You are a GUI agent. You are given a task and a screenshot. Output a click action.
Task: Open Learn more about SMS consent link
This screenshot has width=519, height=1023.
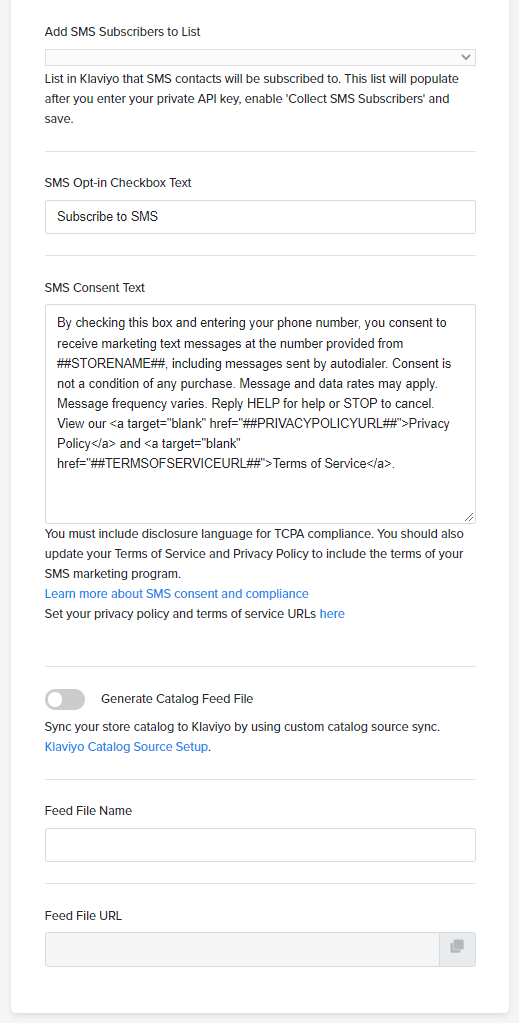(x=176, y=594)
